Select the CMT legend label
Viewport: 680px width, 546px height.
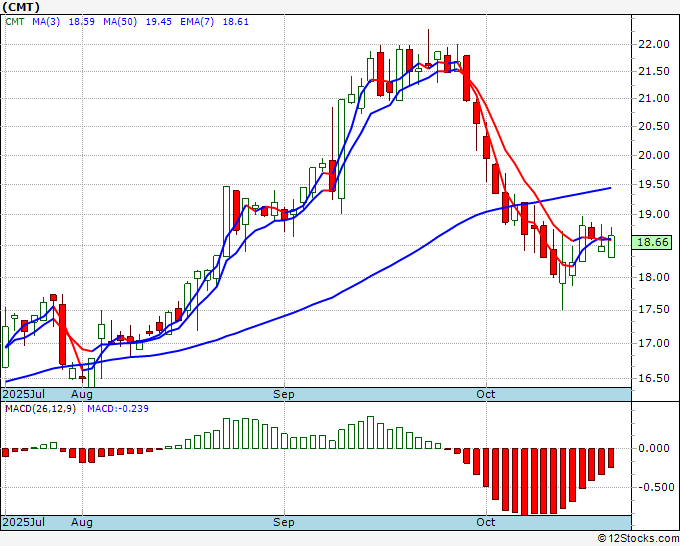(x=15, y=22)
